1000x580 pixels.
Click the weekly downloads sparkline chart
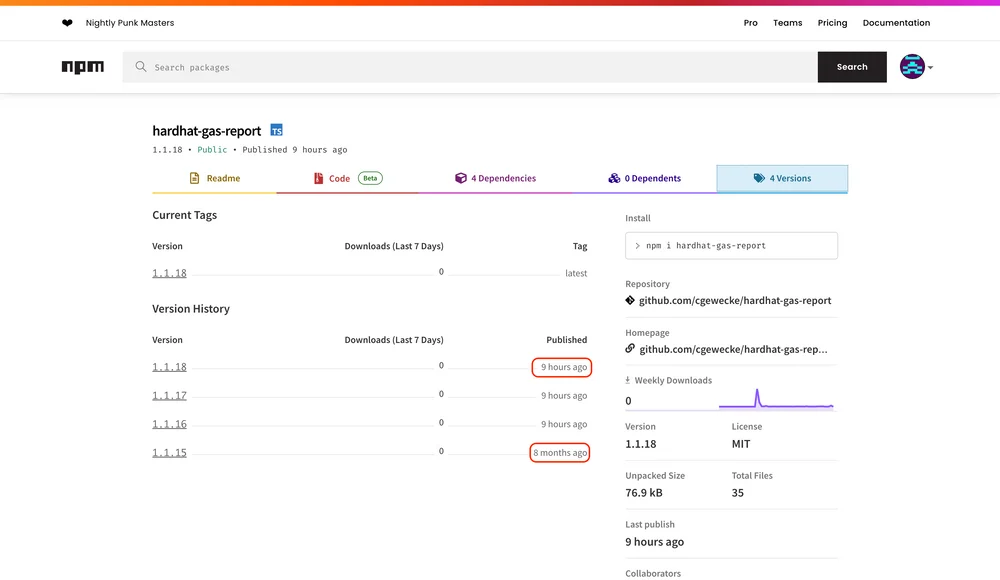[x=776, y=399]
